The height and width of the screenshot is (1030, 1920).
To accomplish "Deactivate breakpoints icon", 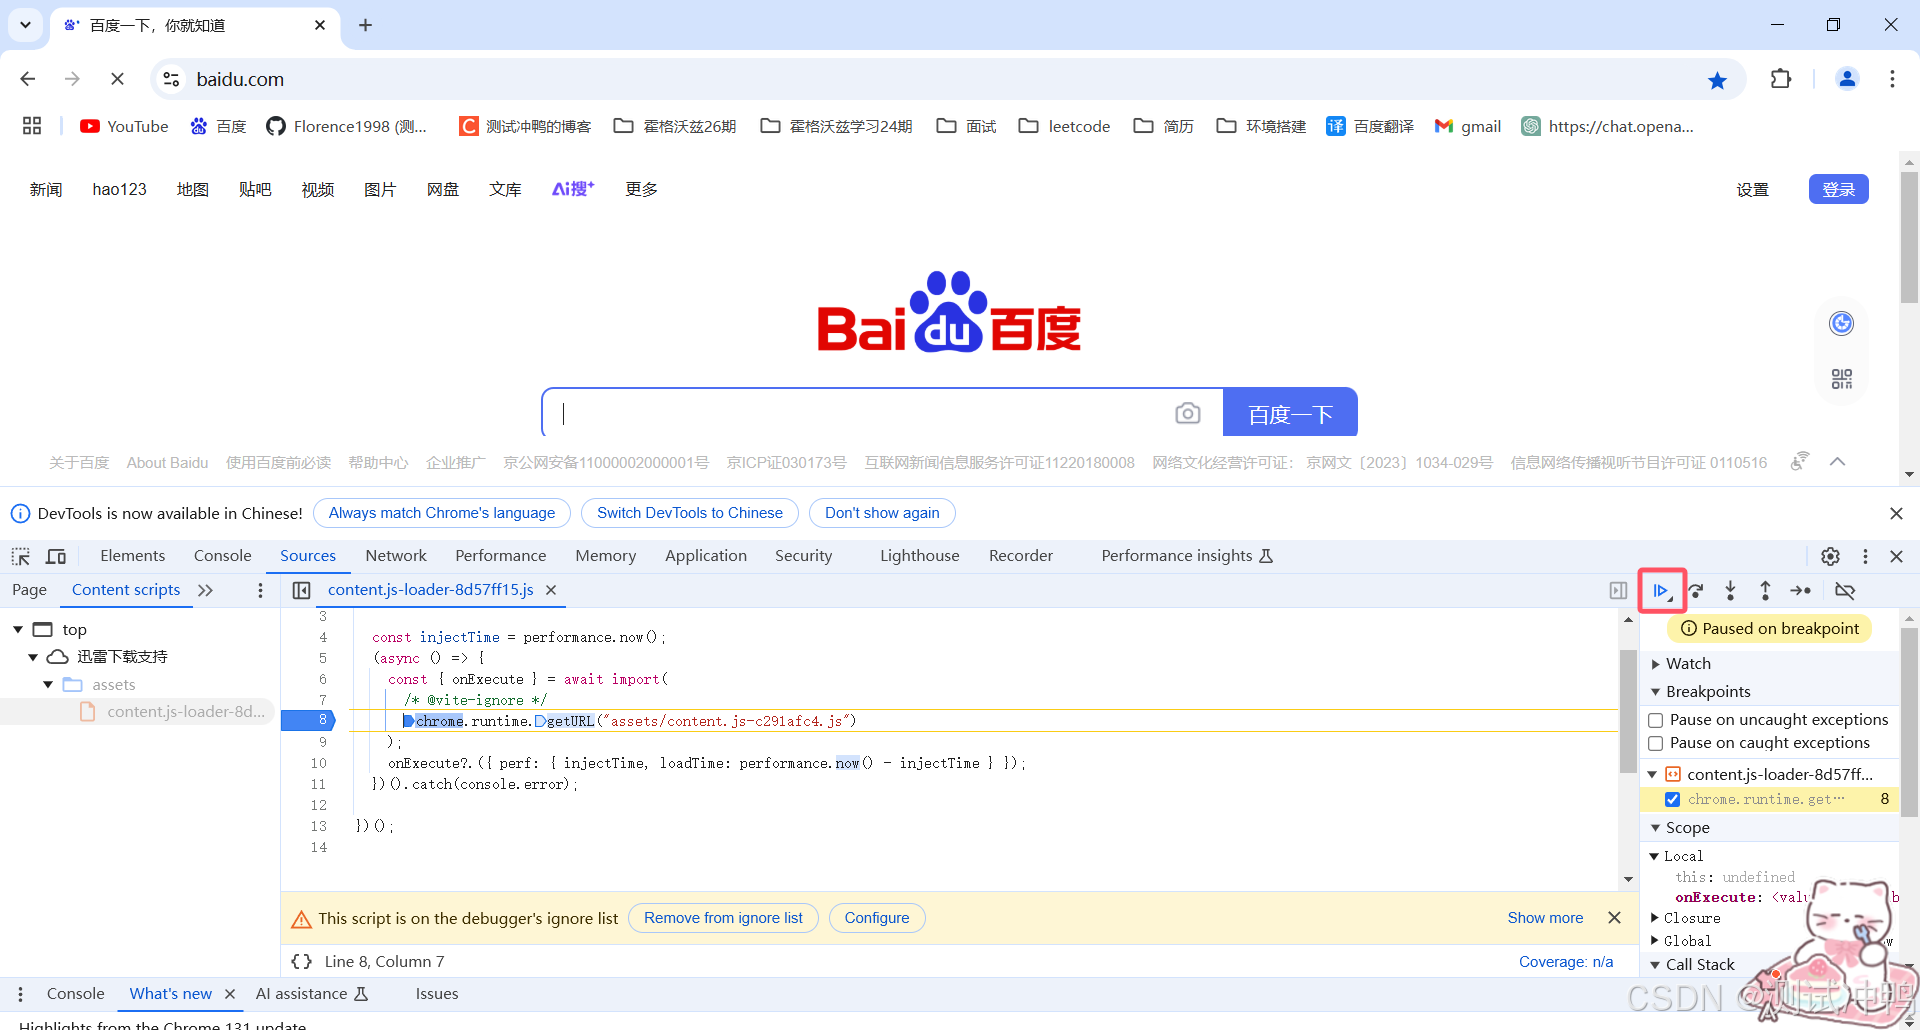I will pos(1845,591).
